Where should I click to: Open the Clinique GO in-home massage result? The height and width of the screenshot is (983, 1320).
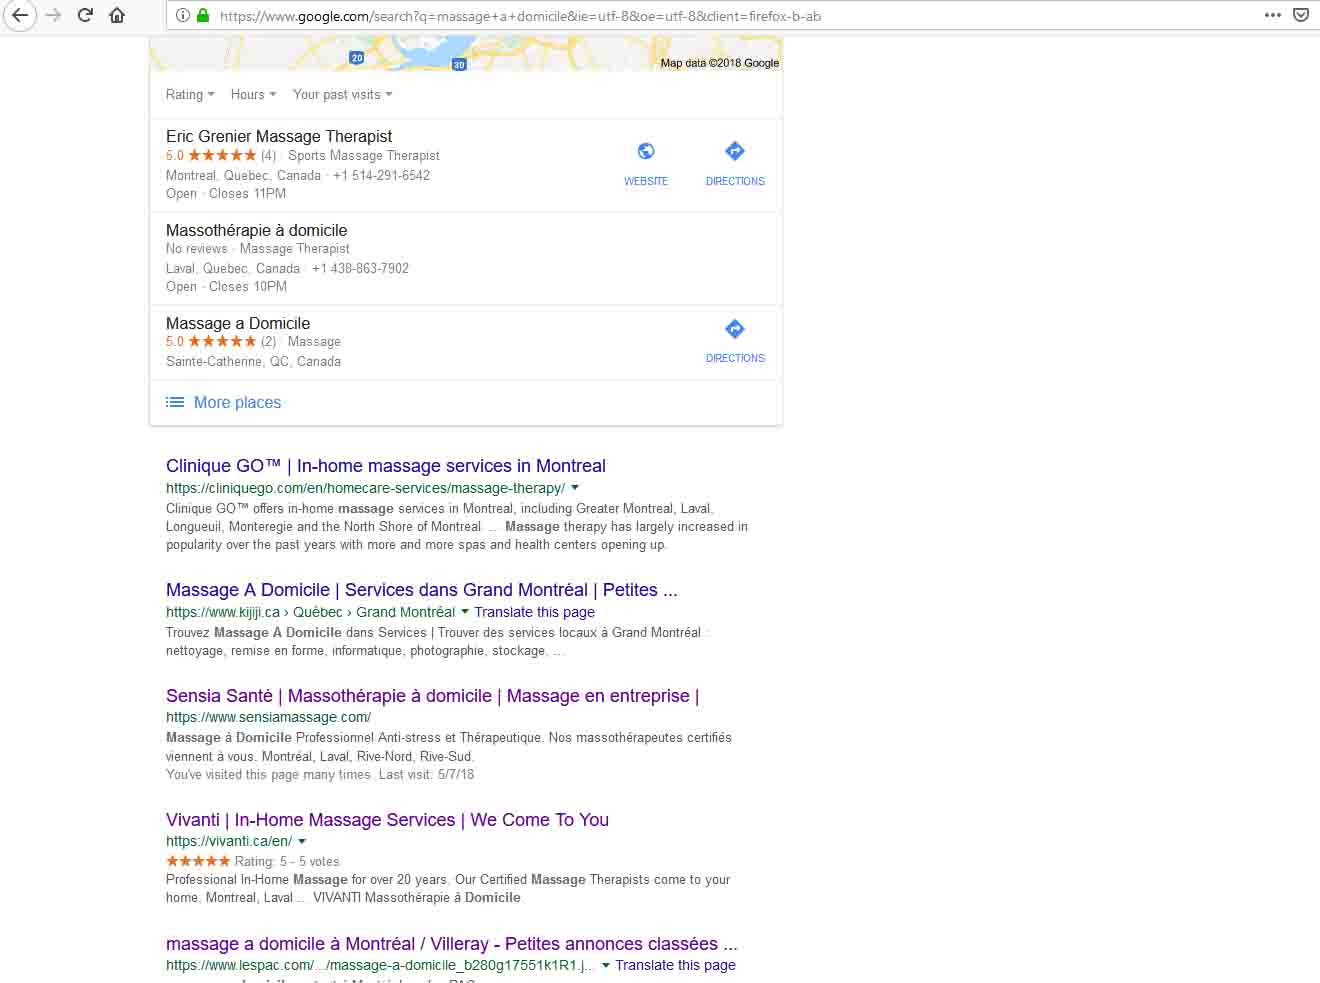(x=385, y=466)
